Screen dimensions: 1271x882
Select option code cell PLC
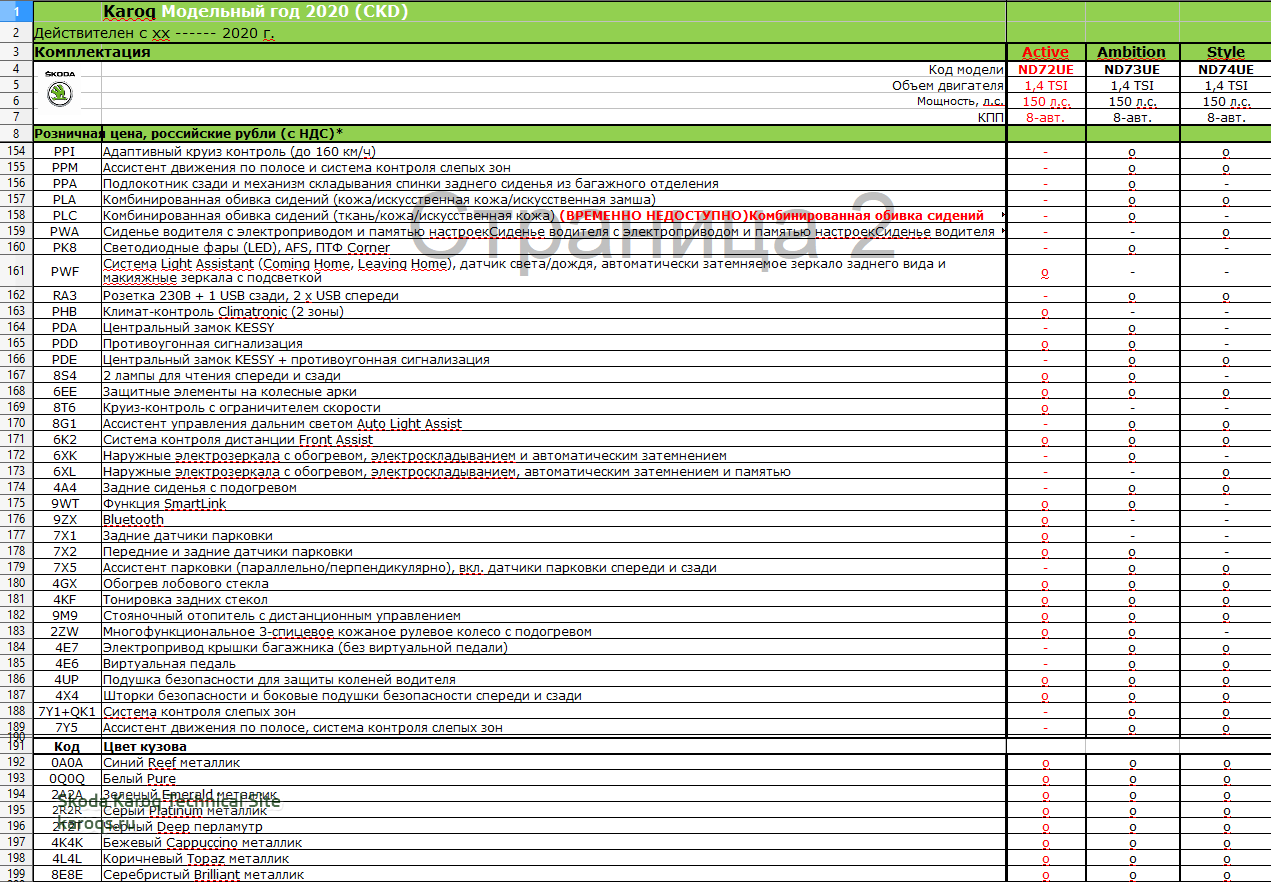point(65,215)
